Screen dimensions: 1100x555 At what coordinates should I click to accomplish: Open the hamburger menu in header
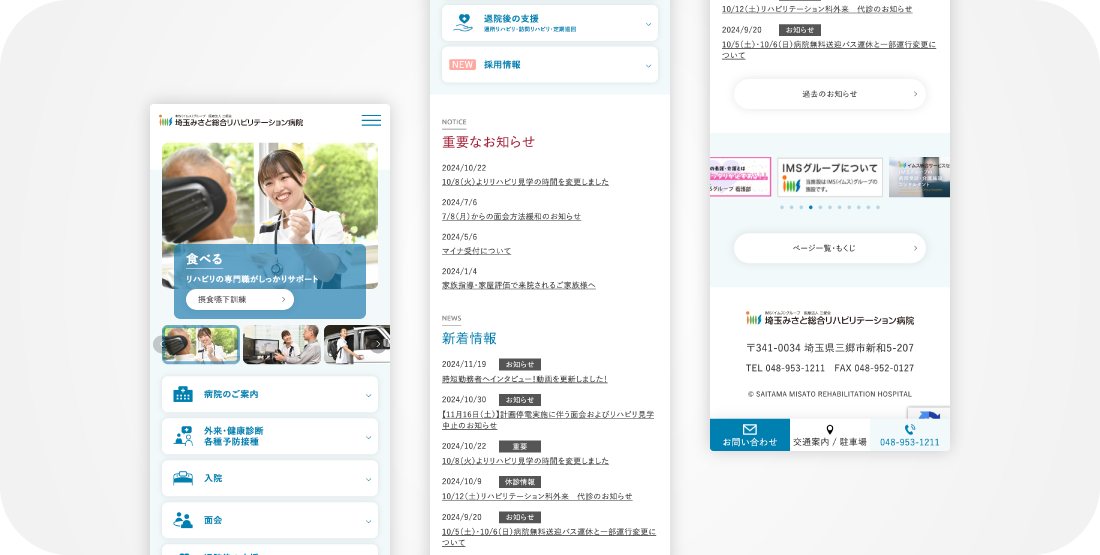point(371,121)
